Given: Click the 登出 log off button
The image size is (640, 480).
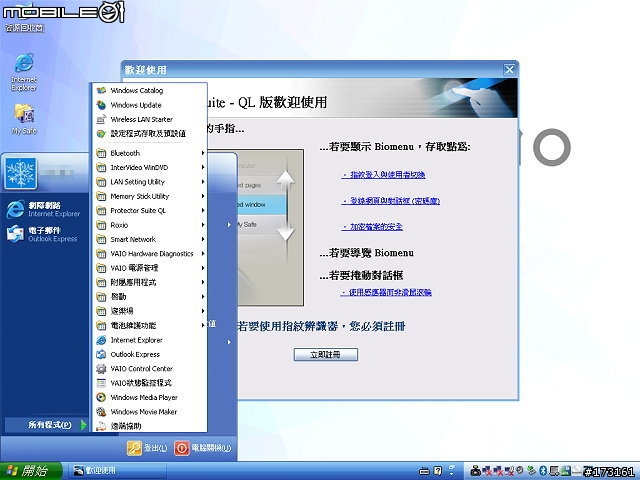Looking at the screenshot, I should tap(147, 448).
